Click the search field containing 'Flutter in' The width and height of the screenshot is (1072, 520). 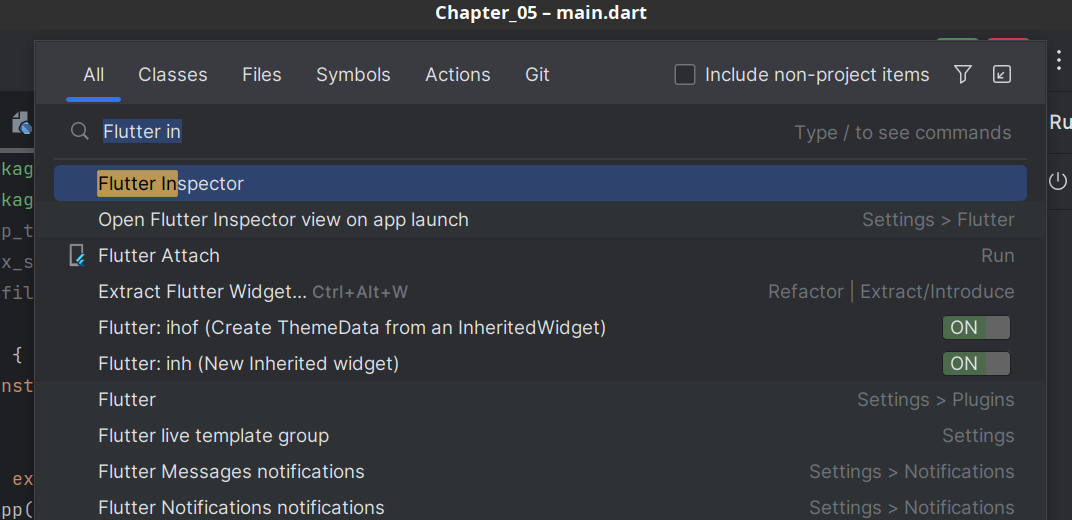(540, 132)
